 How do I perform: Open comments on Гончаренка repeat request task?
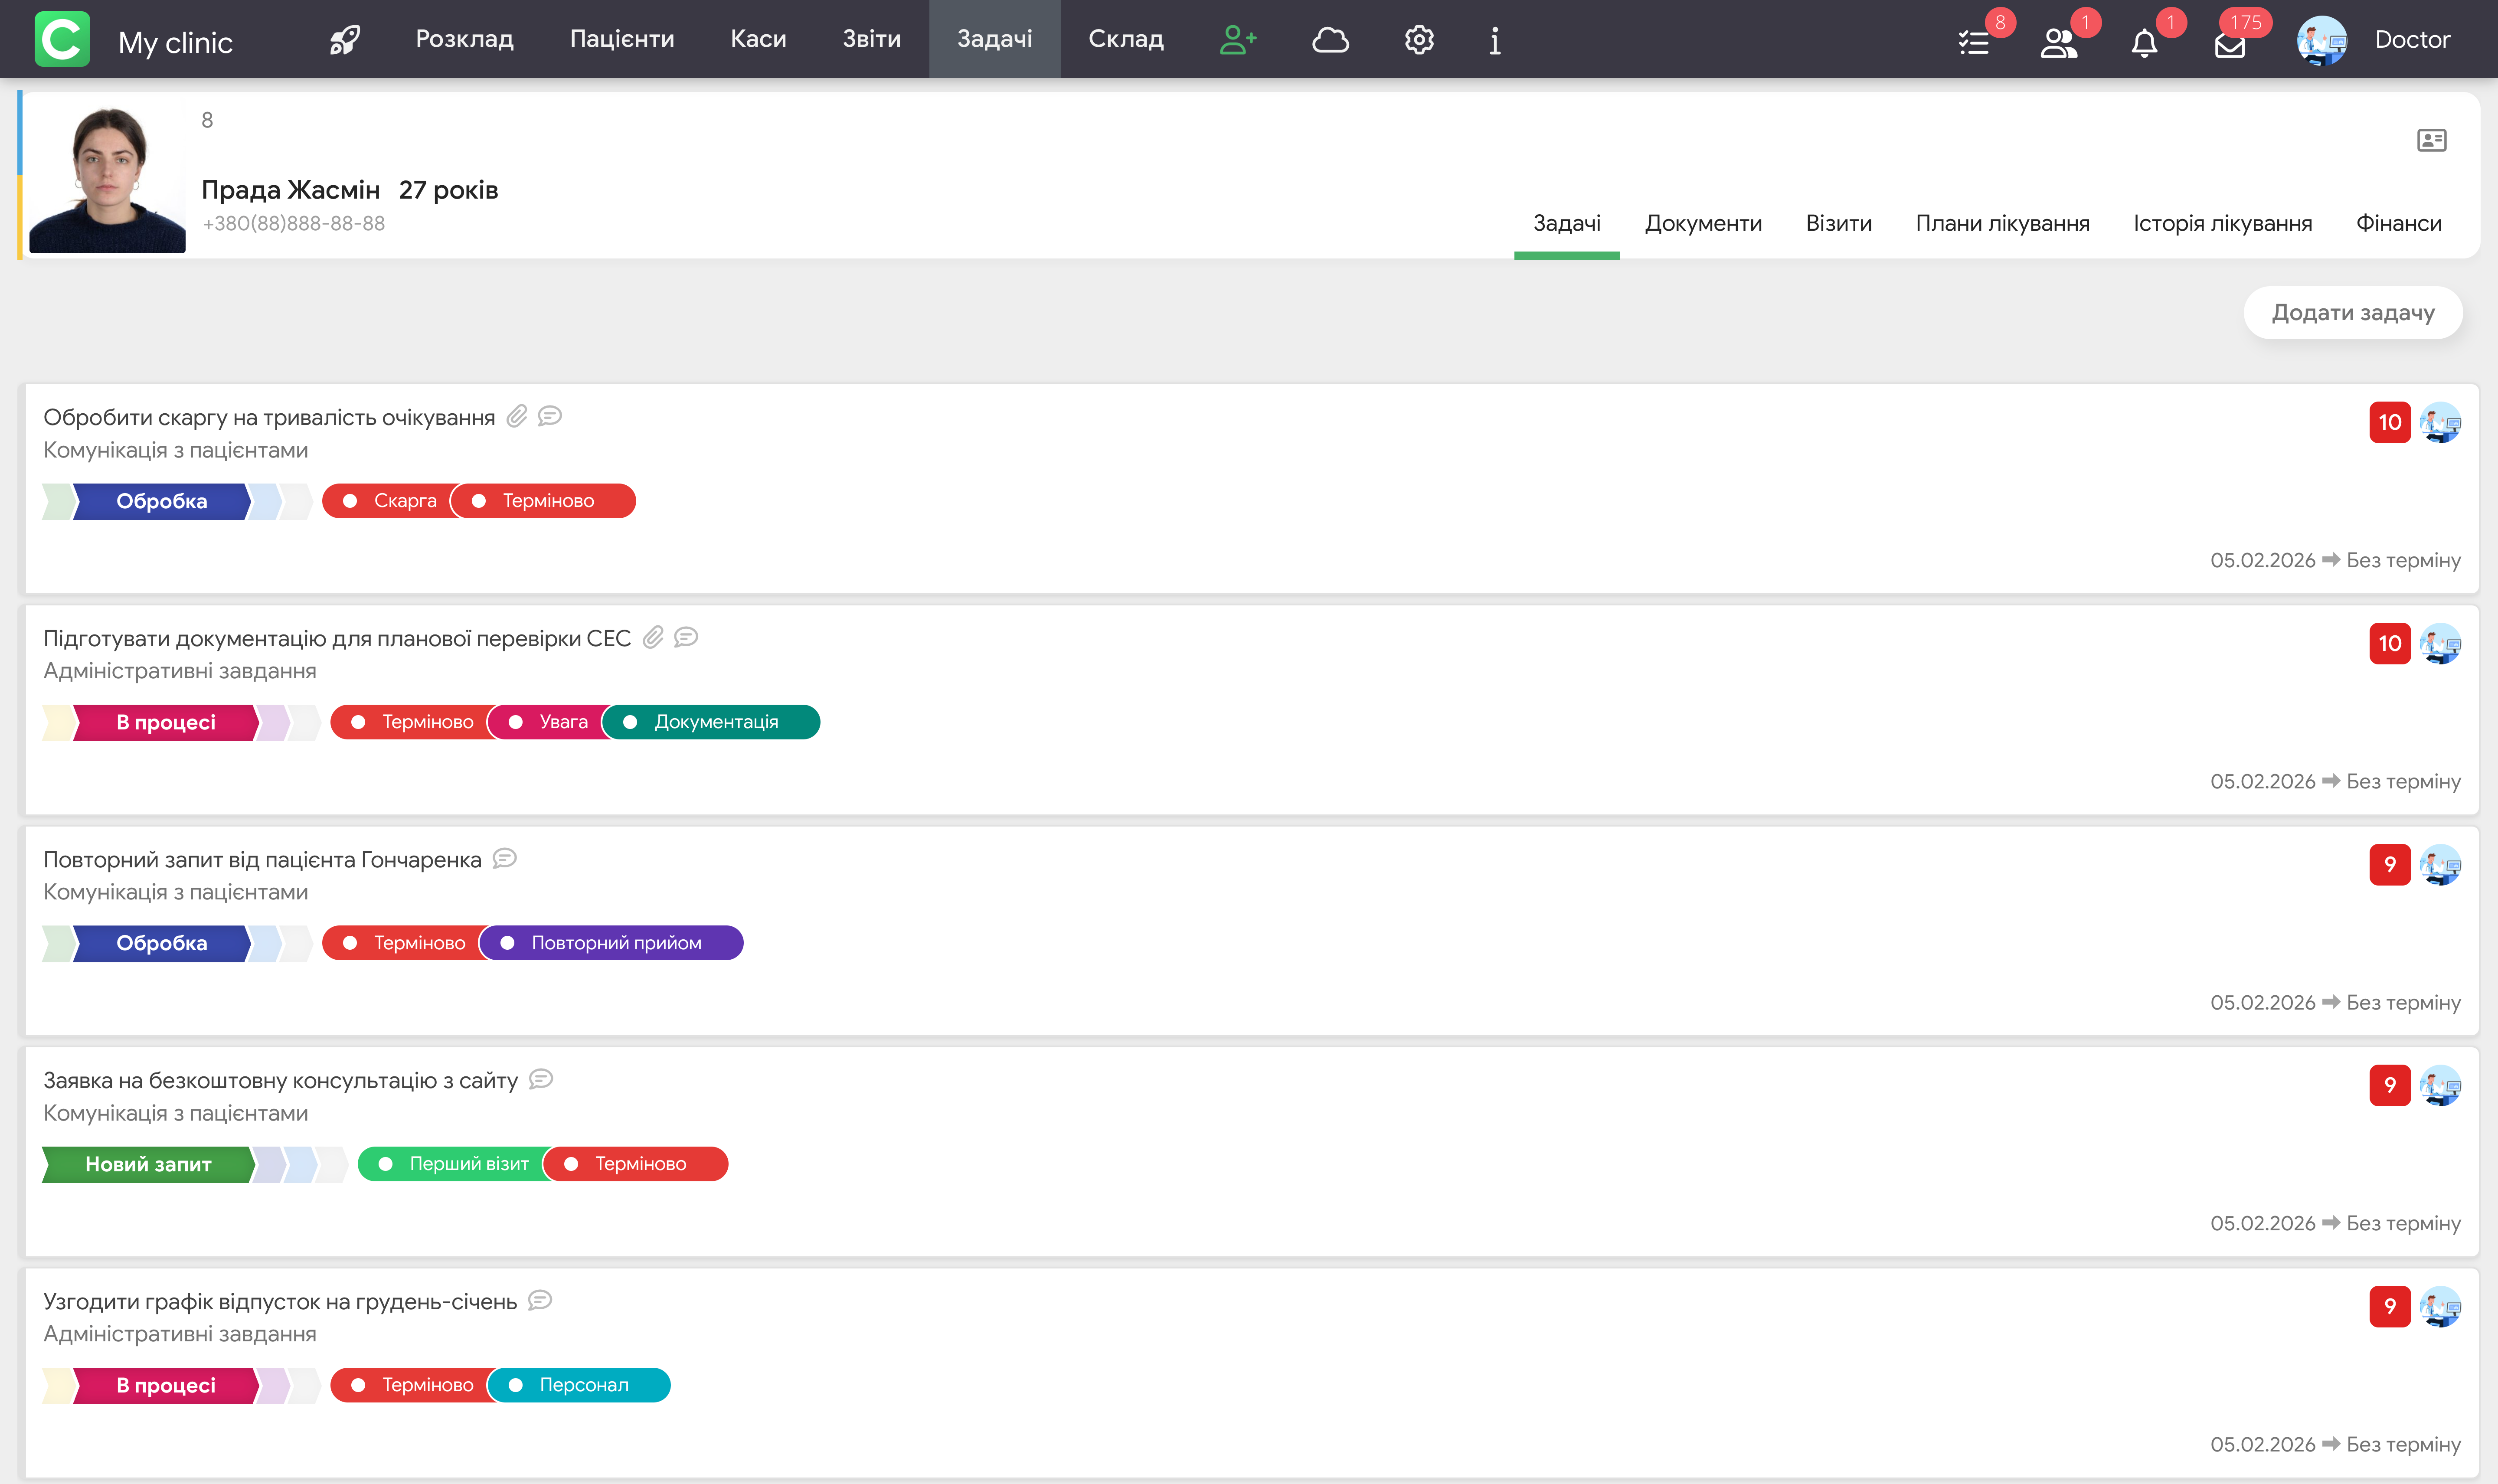click(x=505, y=858)
